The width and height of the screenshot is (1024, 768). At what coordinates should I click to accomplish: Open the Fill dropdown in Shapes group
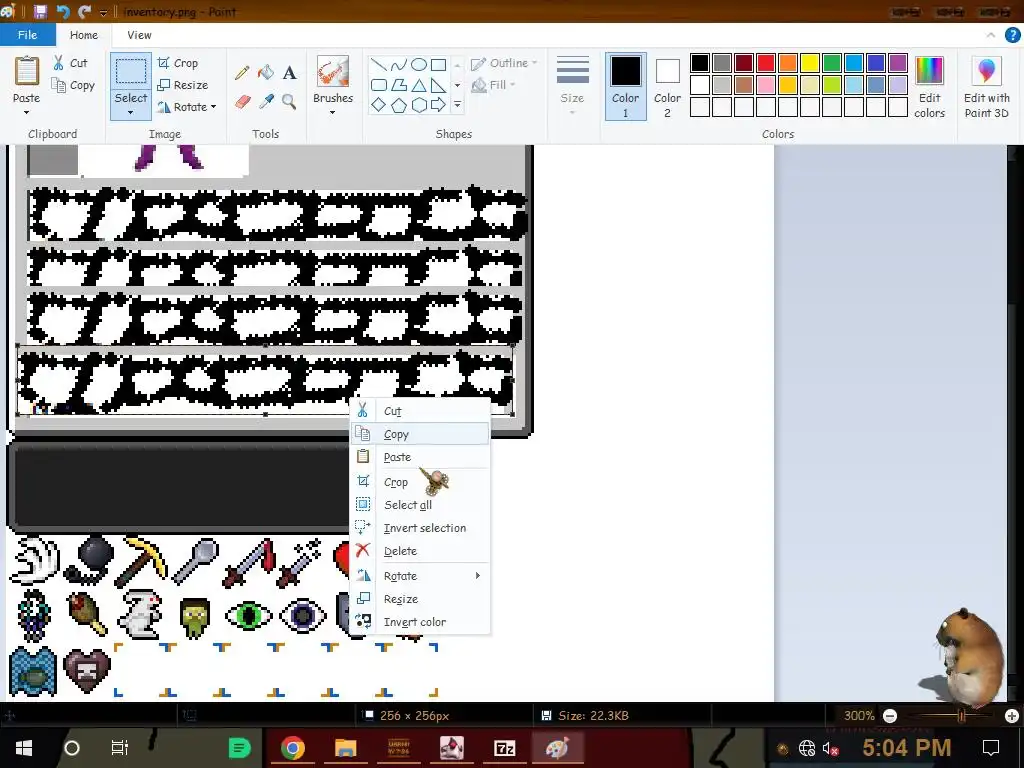[x=494, y=85]
